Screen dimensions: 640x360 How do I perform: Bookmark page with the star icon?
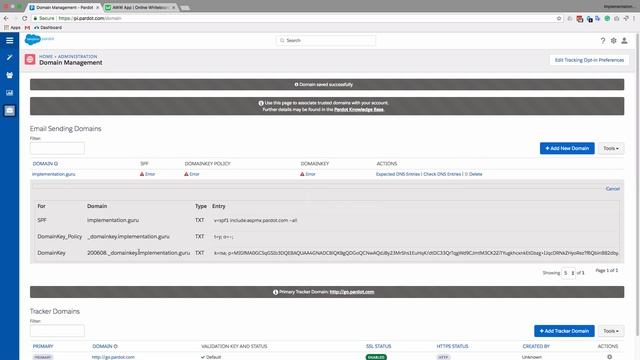coord(559,18)
